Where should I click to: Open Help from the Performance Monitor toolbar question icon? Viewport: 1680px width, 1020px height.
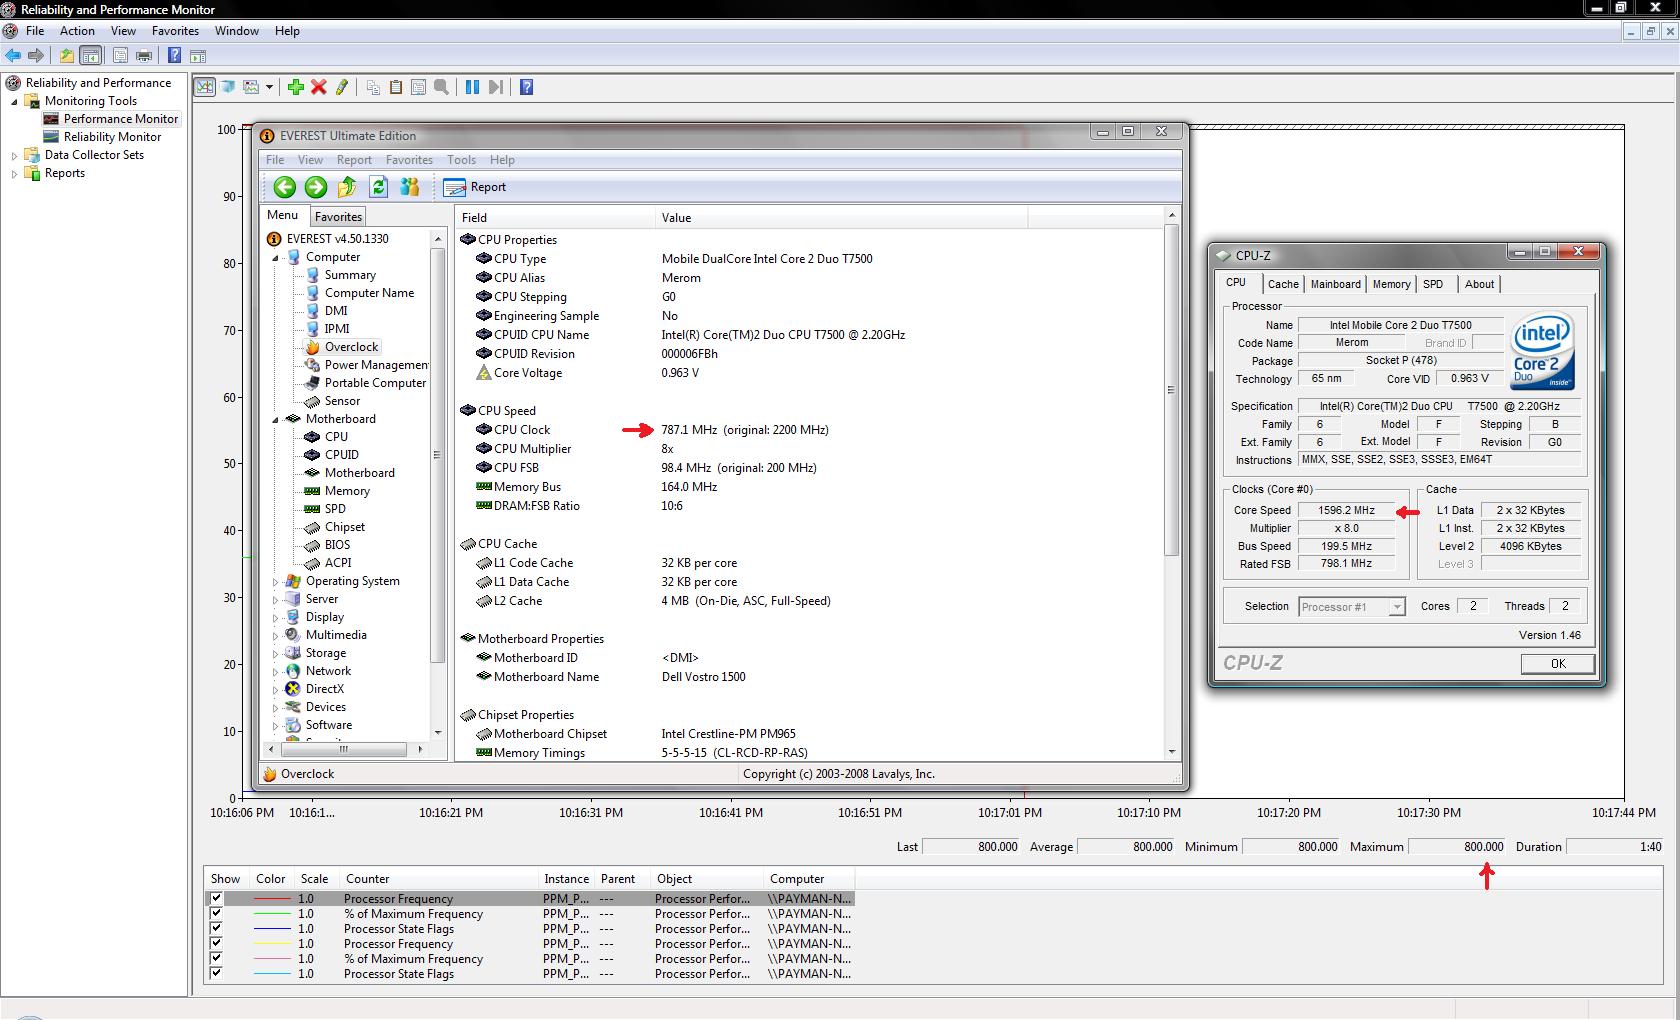coord(527,87)
